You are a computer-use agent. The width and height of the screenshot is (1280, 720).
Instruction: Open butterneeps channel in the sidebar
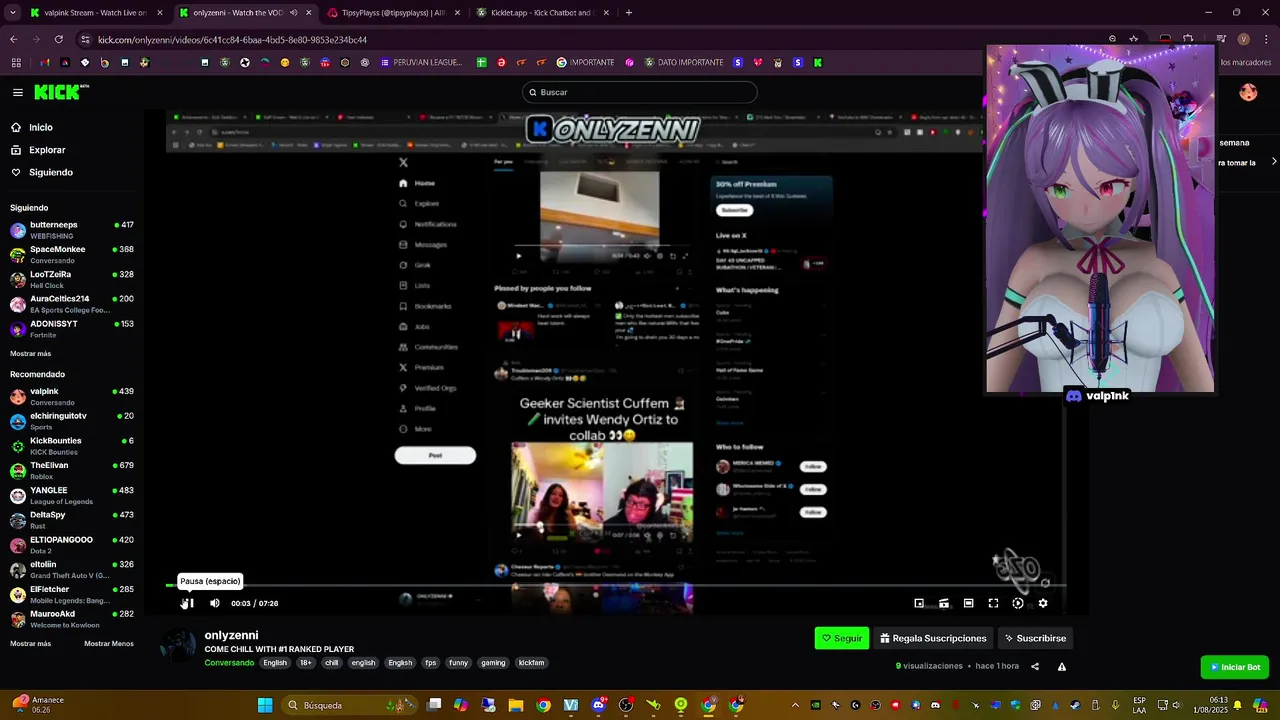pos(72,230)
